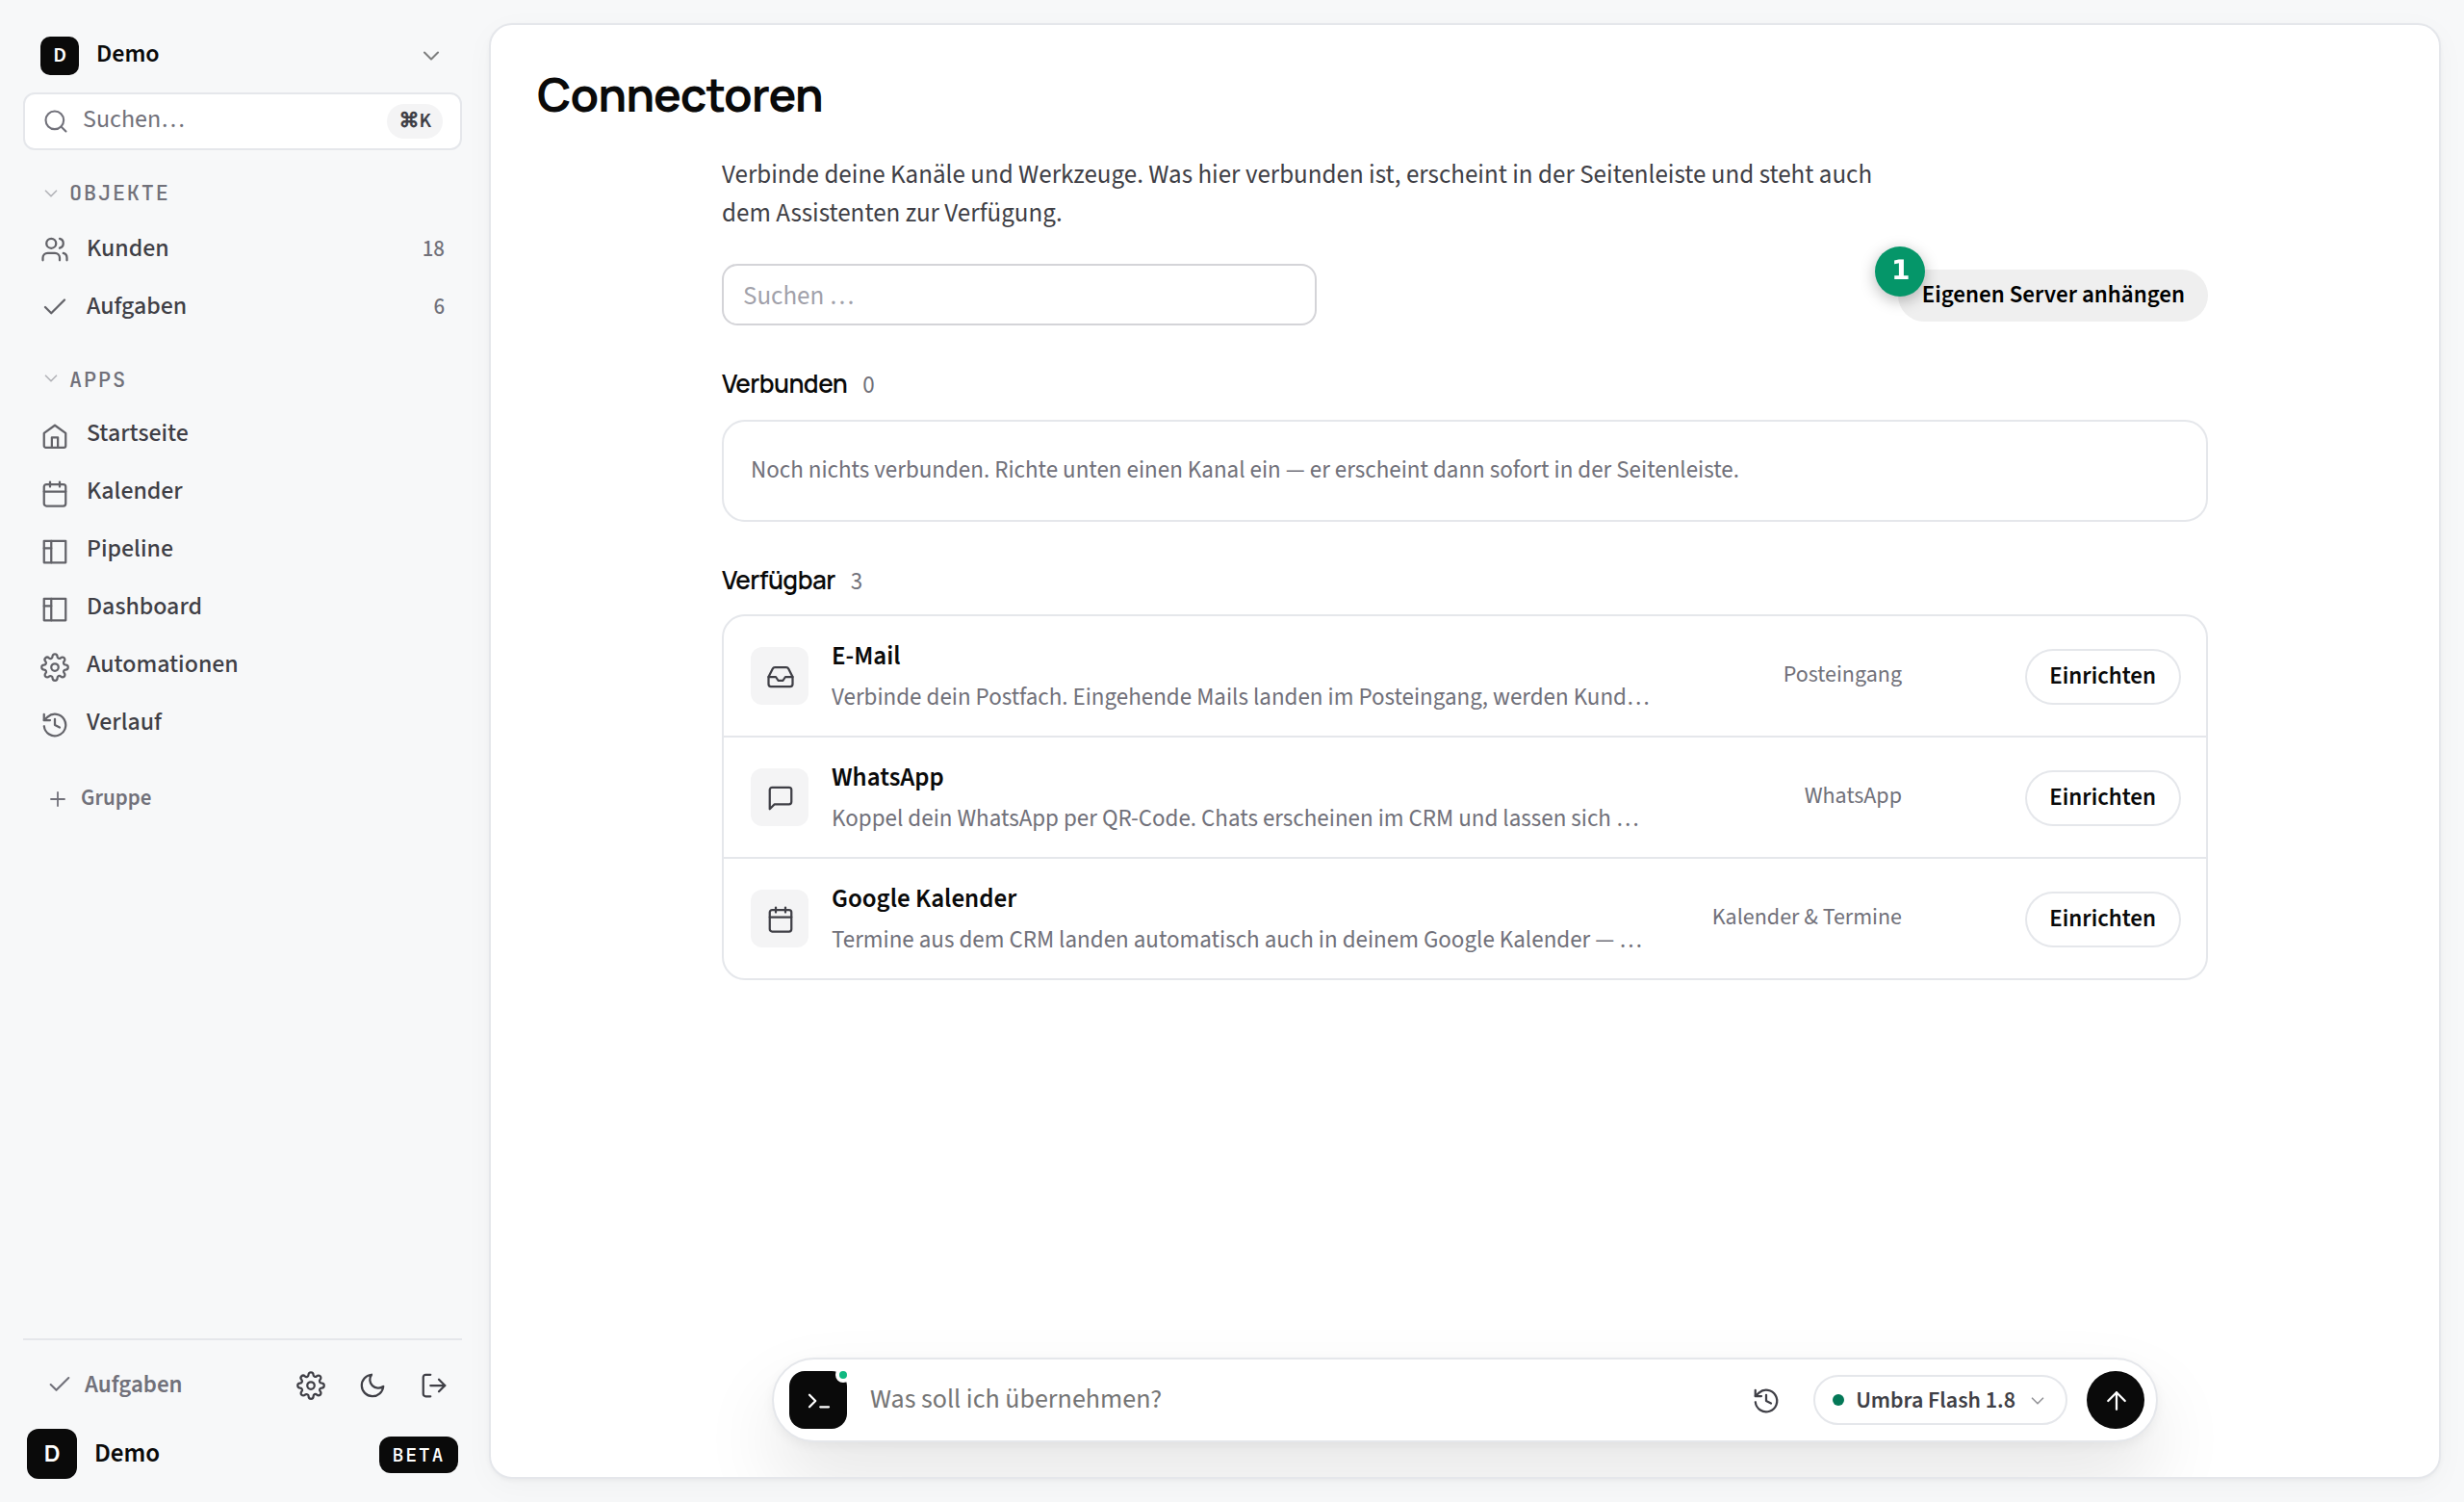The height and width of the screenshot is (1502, 2464).
Task: Click the Pipeline layout icon
Action: click(x=55, y=552)
